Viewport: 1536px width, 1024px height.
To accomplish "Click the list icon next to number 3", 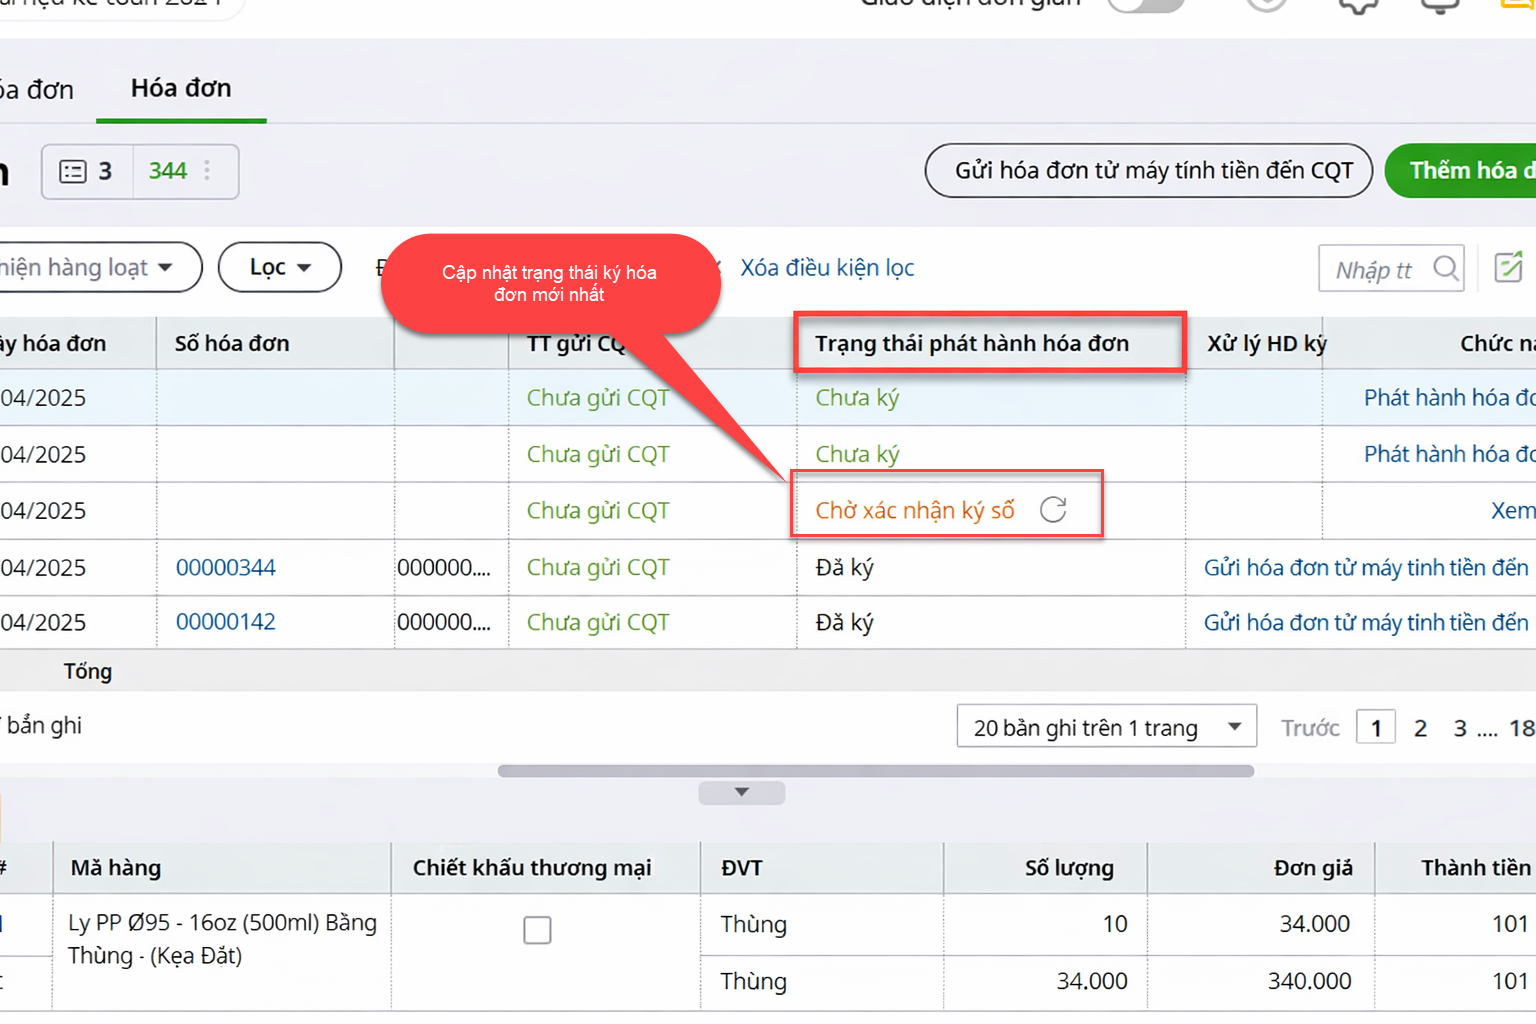I will pos(73,172).
